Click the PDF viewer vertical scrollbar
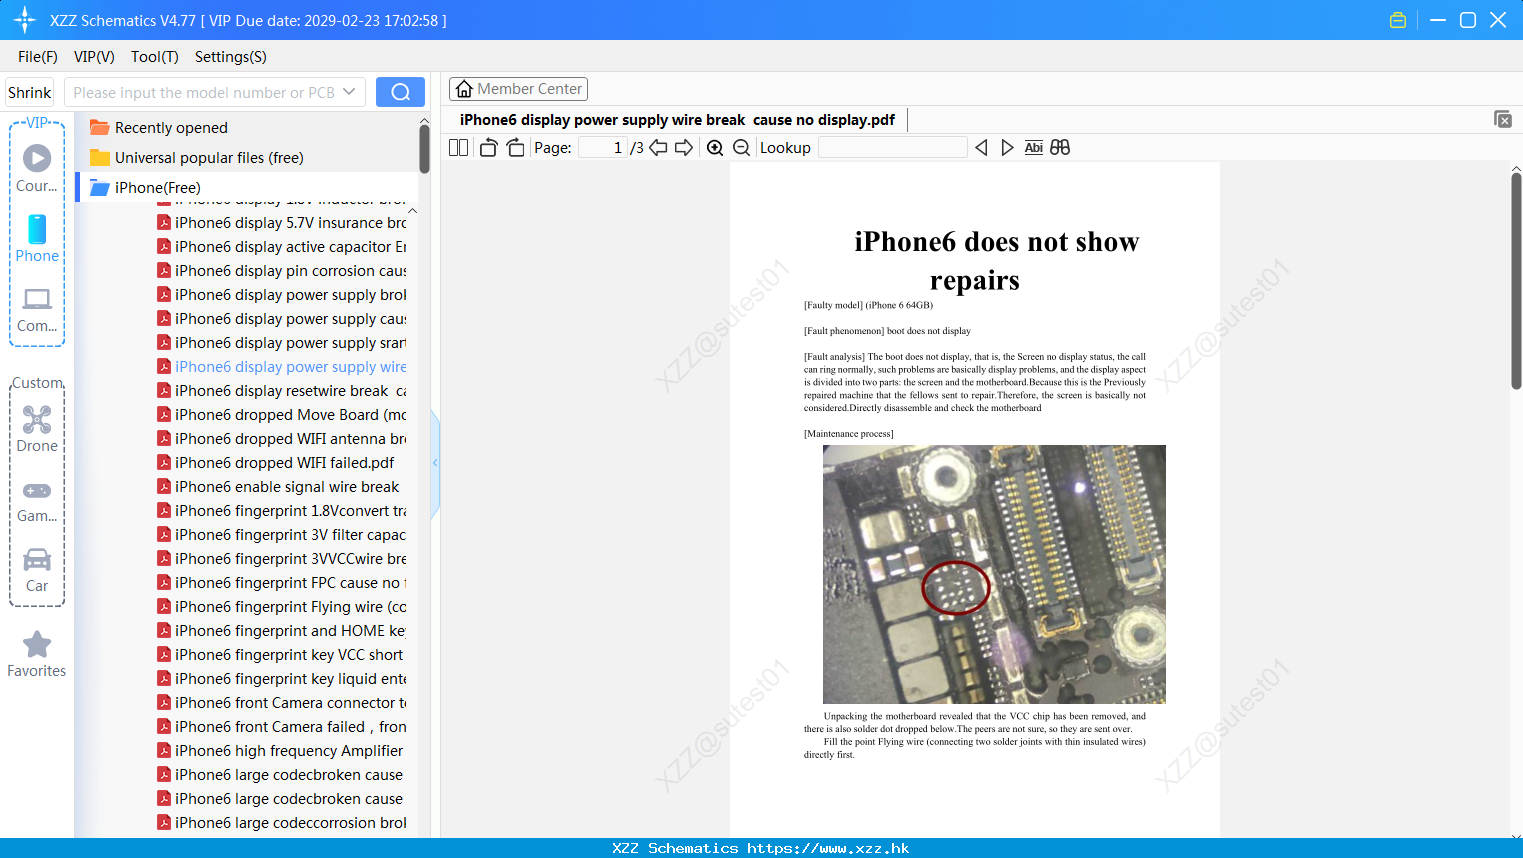This screenshot has width=1523, height=858. (x=1516, y=280)
